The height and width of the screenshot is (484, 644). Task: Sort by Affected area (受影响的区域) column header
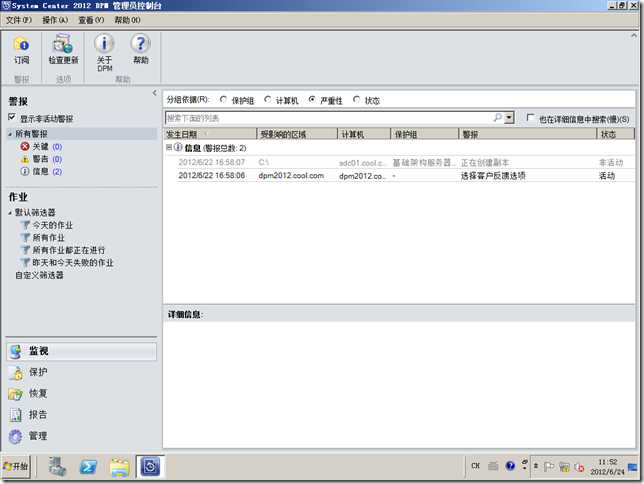[297, 134]
